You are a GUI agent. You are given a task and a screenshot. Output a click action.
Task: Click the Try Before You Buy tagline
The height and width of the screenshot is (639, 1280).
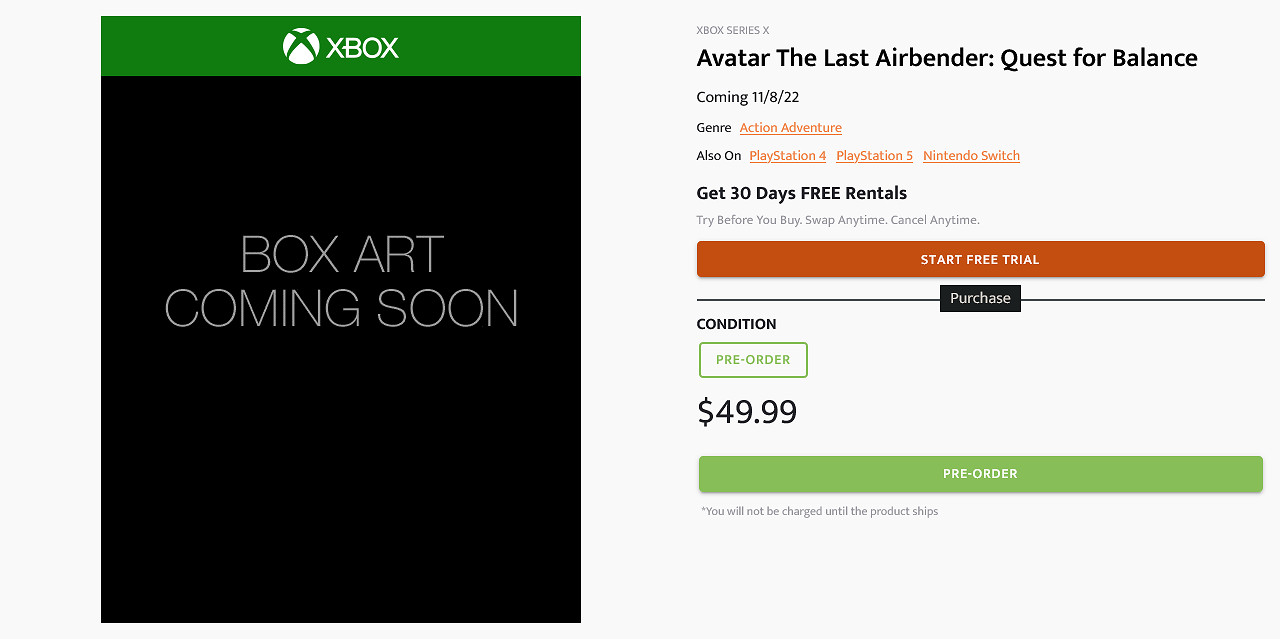(837, 220)
